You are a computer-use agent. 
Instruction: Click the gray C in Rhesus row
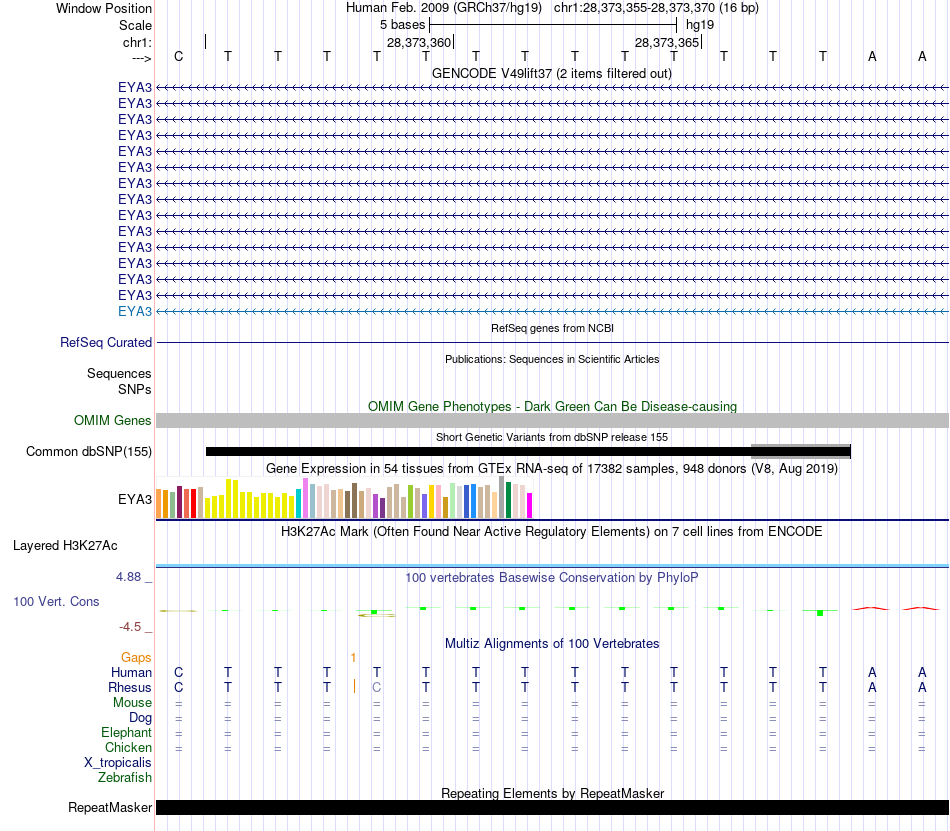coord(377,687)
